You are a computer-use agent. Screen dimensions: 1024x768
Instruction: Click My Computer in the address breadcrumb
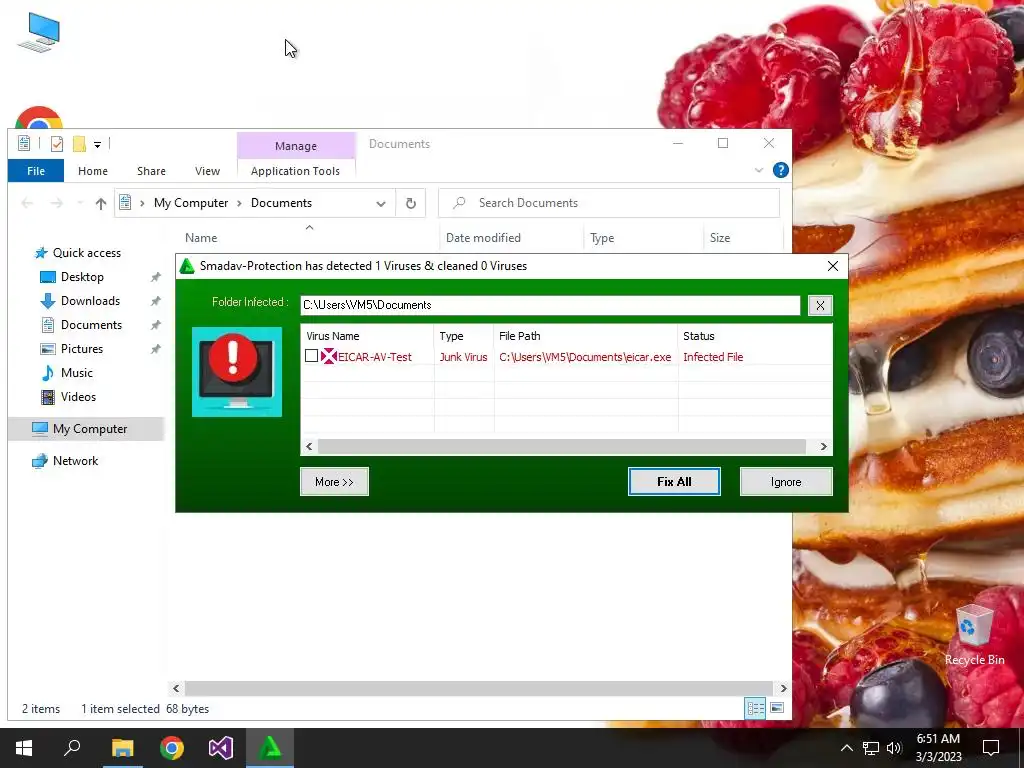[x=191, y=203]
